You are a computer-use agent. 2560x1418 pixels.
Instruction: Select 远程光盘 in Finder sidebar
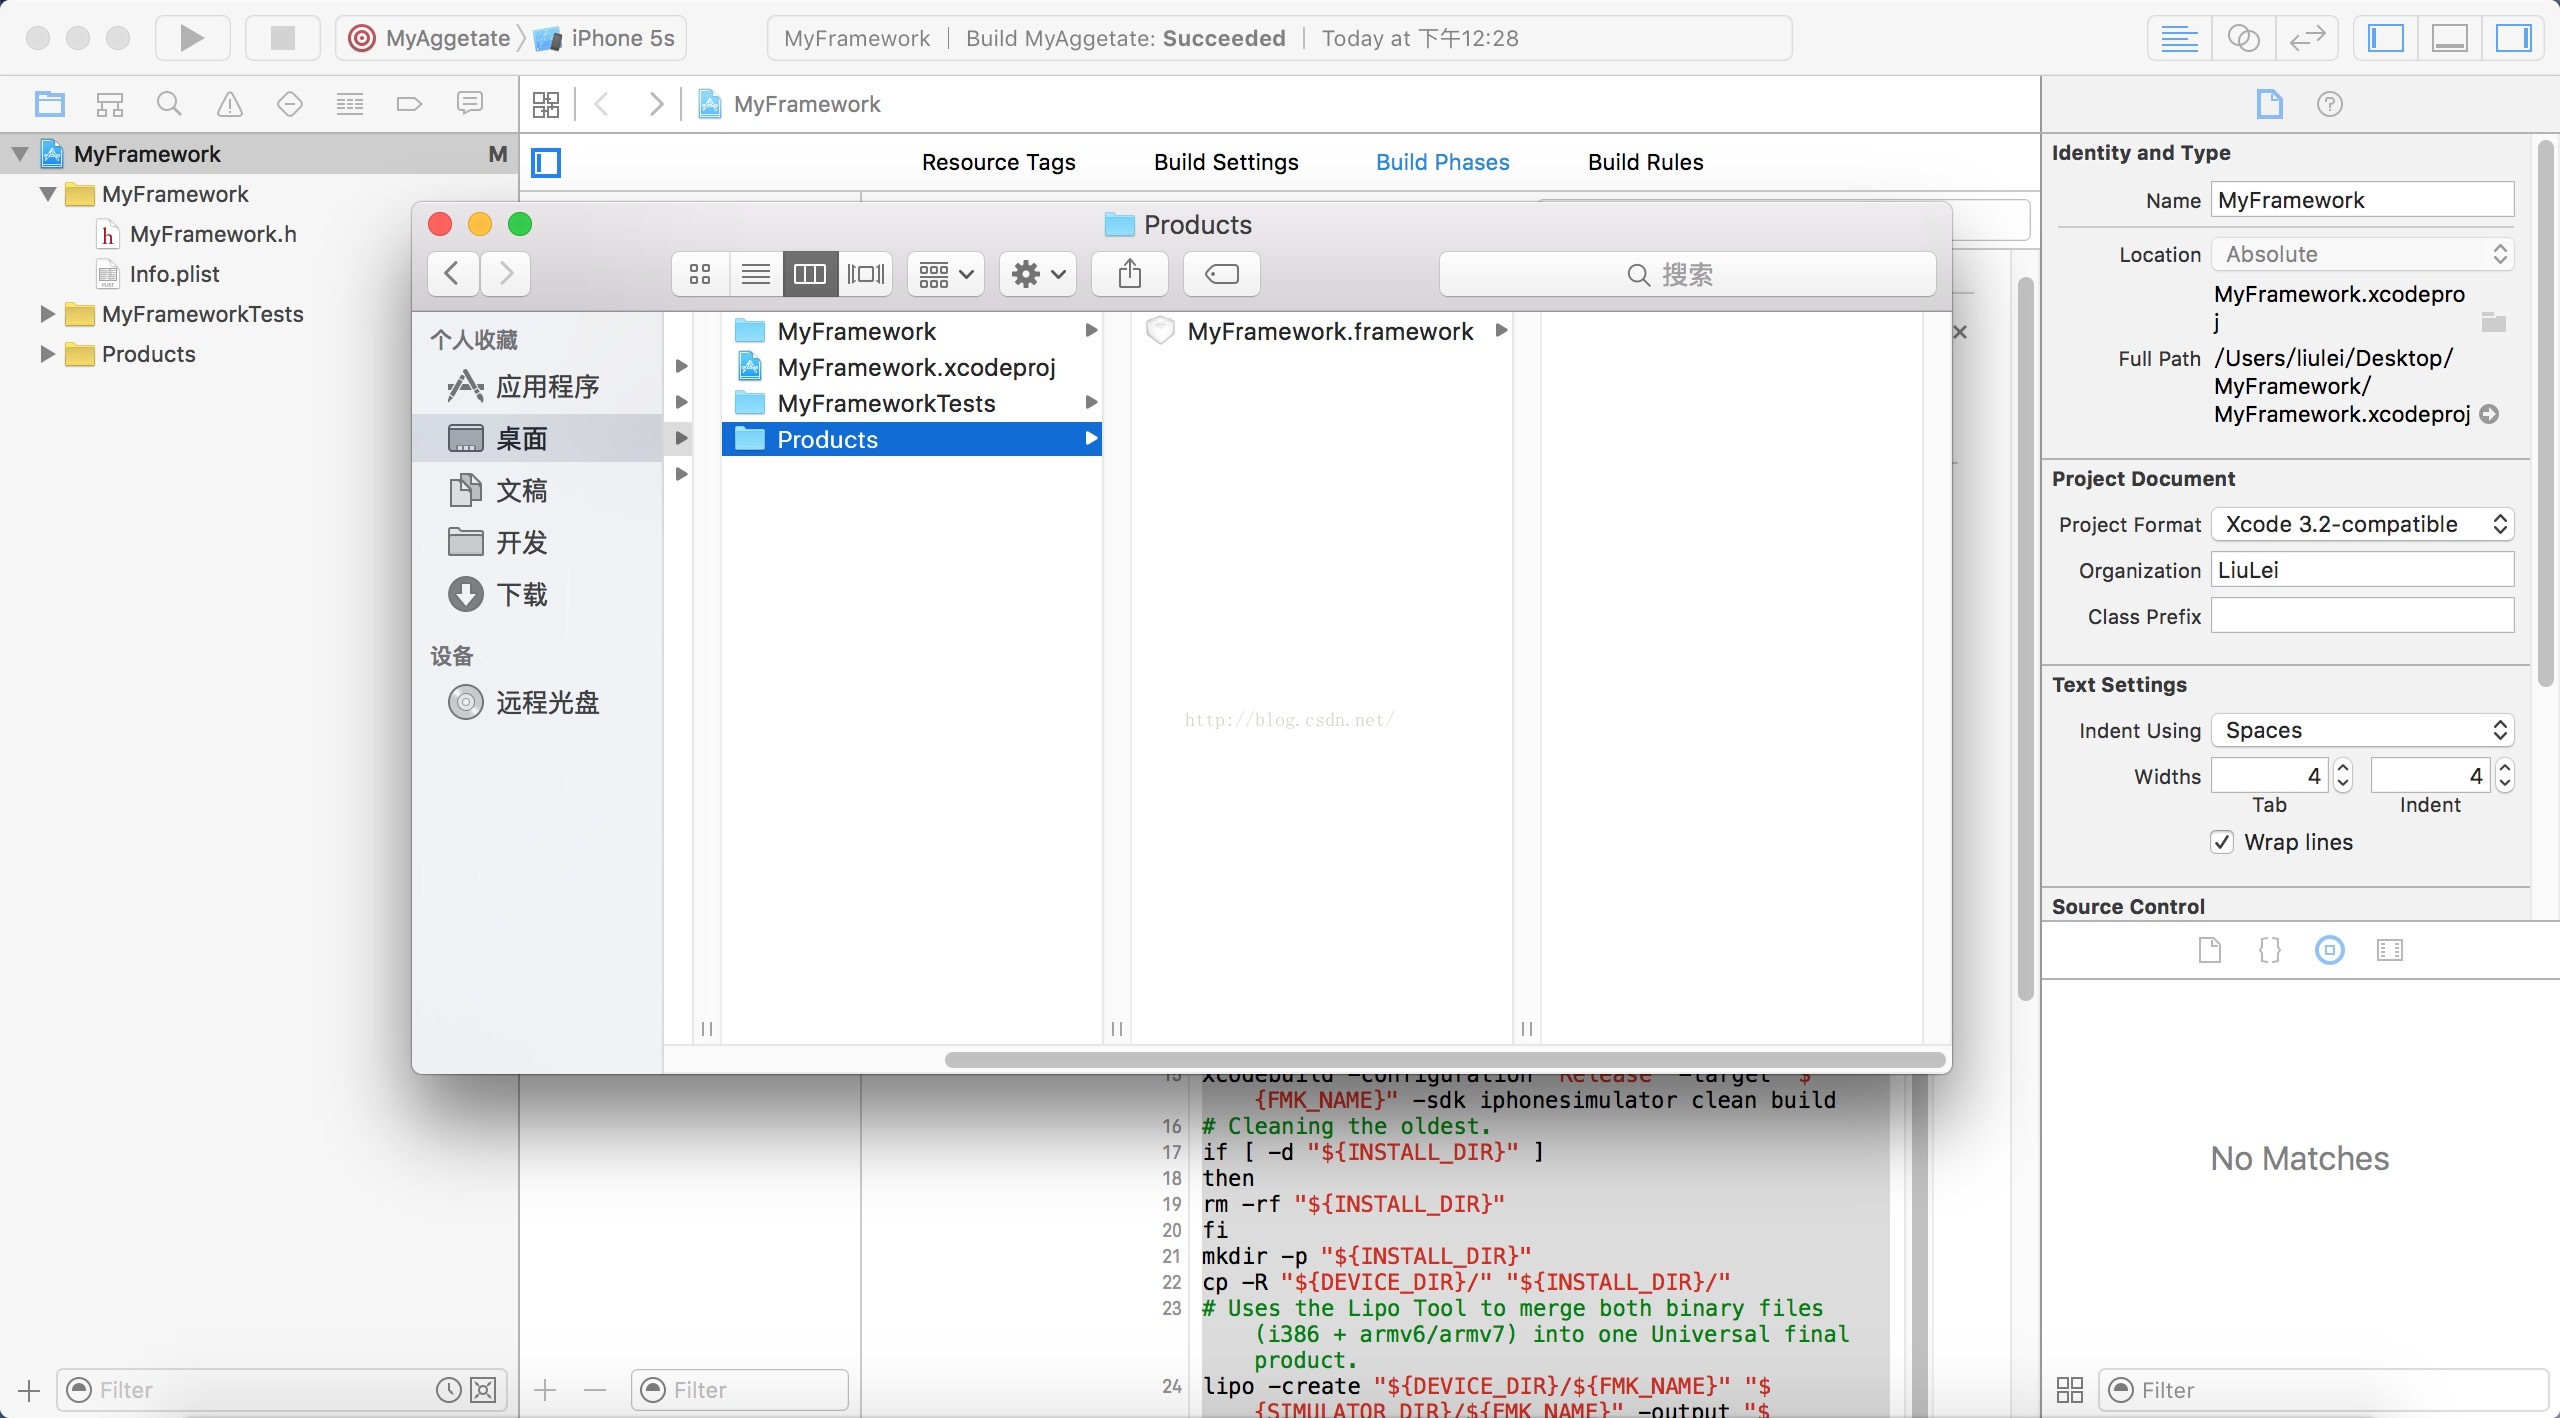click(x=538, y=702)
